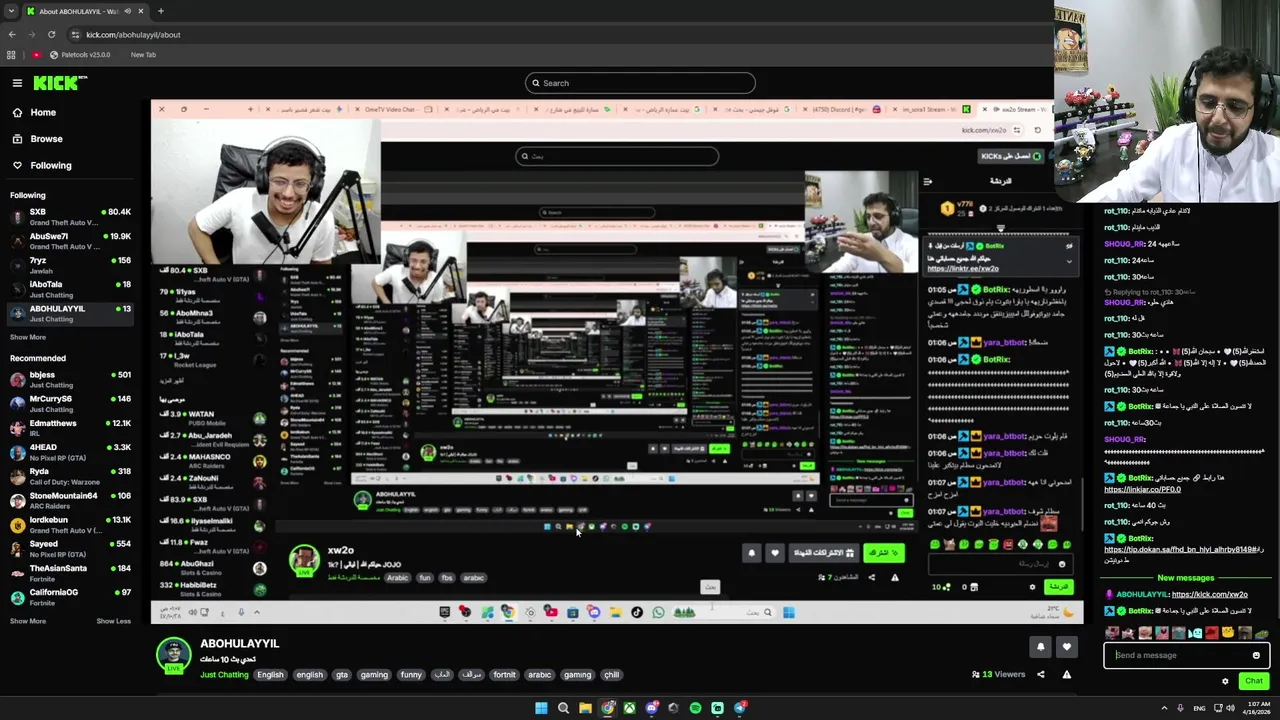Share the ABOHULAYYIL stream
1280x720 pixels.
click(1040, 674)
